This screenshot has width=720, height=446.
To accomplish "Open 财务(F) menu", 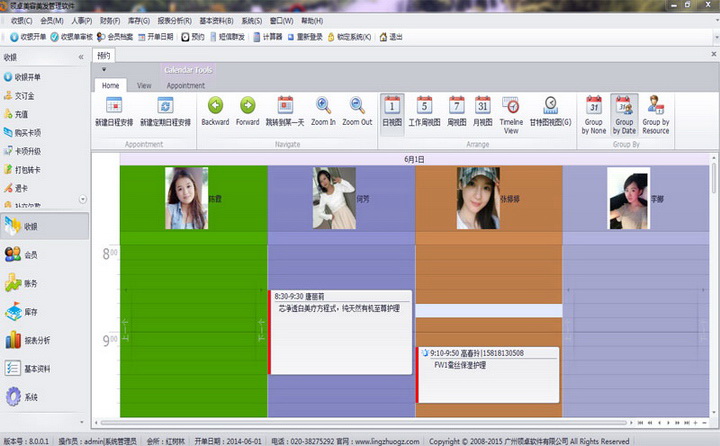I will (x=110, y=21).
